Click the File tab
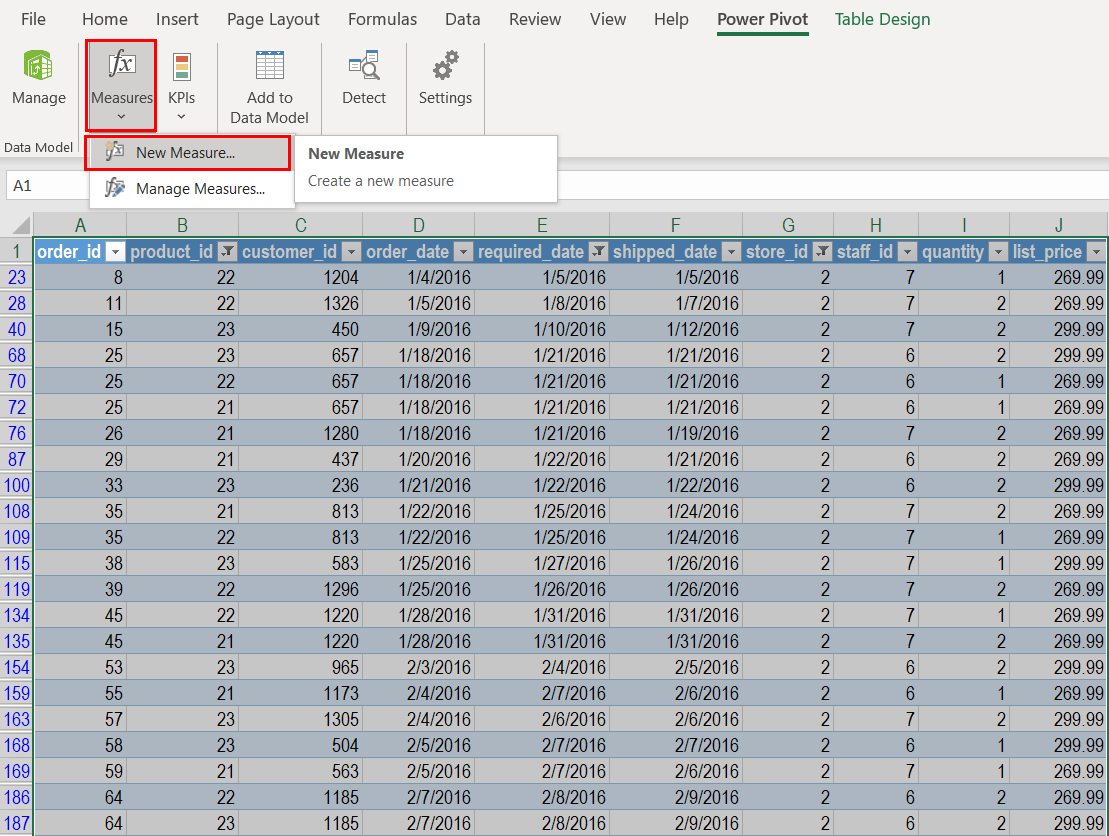Screen dimensions: 1109x836 (x=33, y=19)
